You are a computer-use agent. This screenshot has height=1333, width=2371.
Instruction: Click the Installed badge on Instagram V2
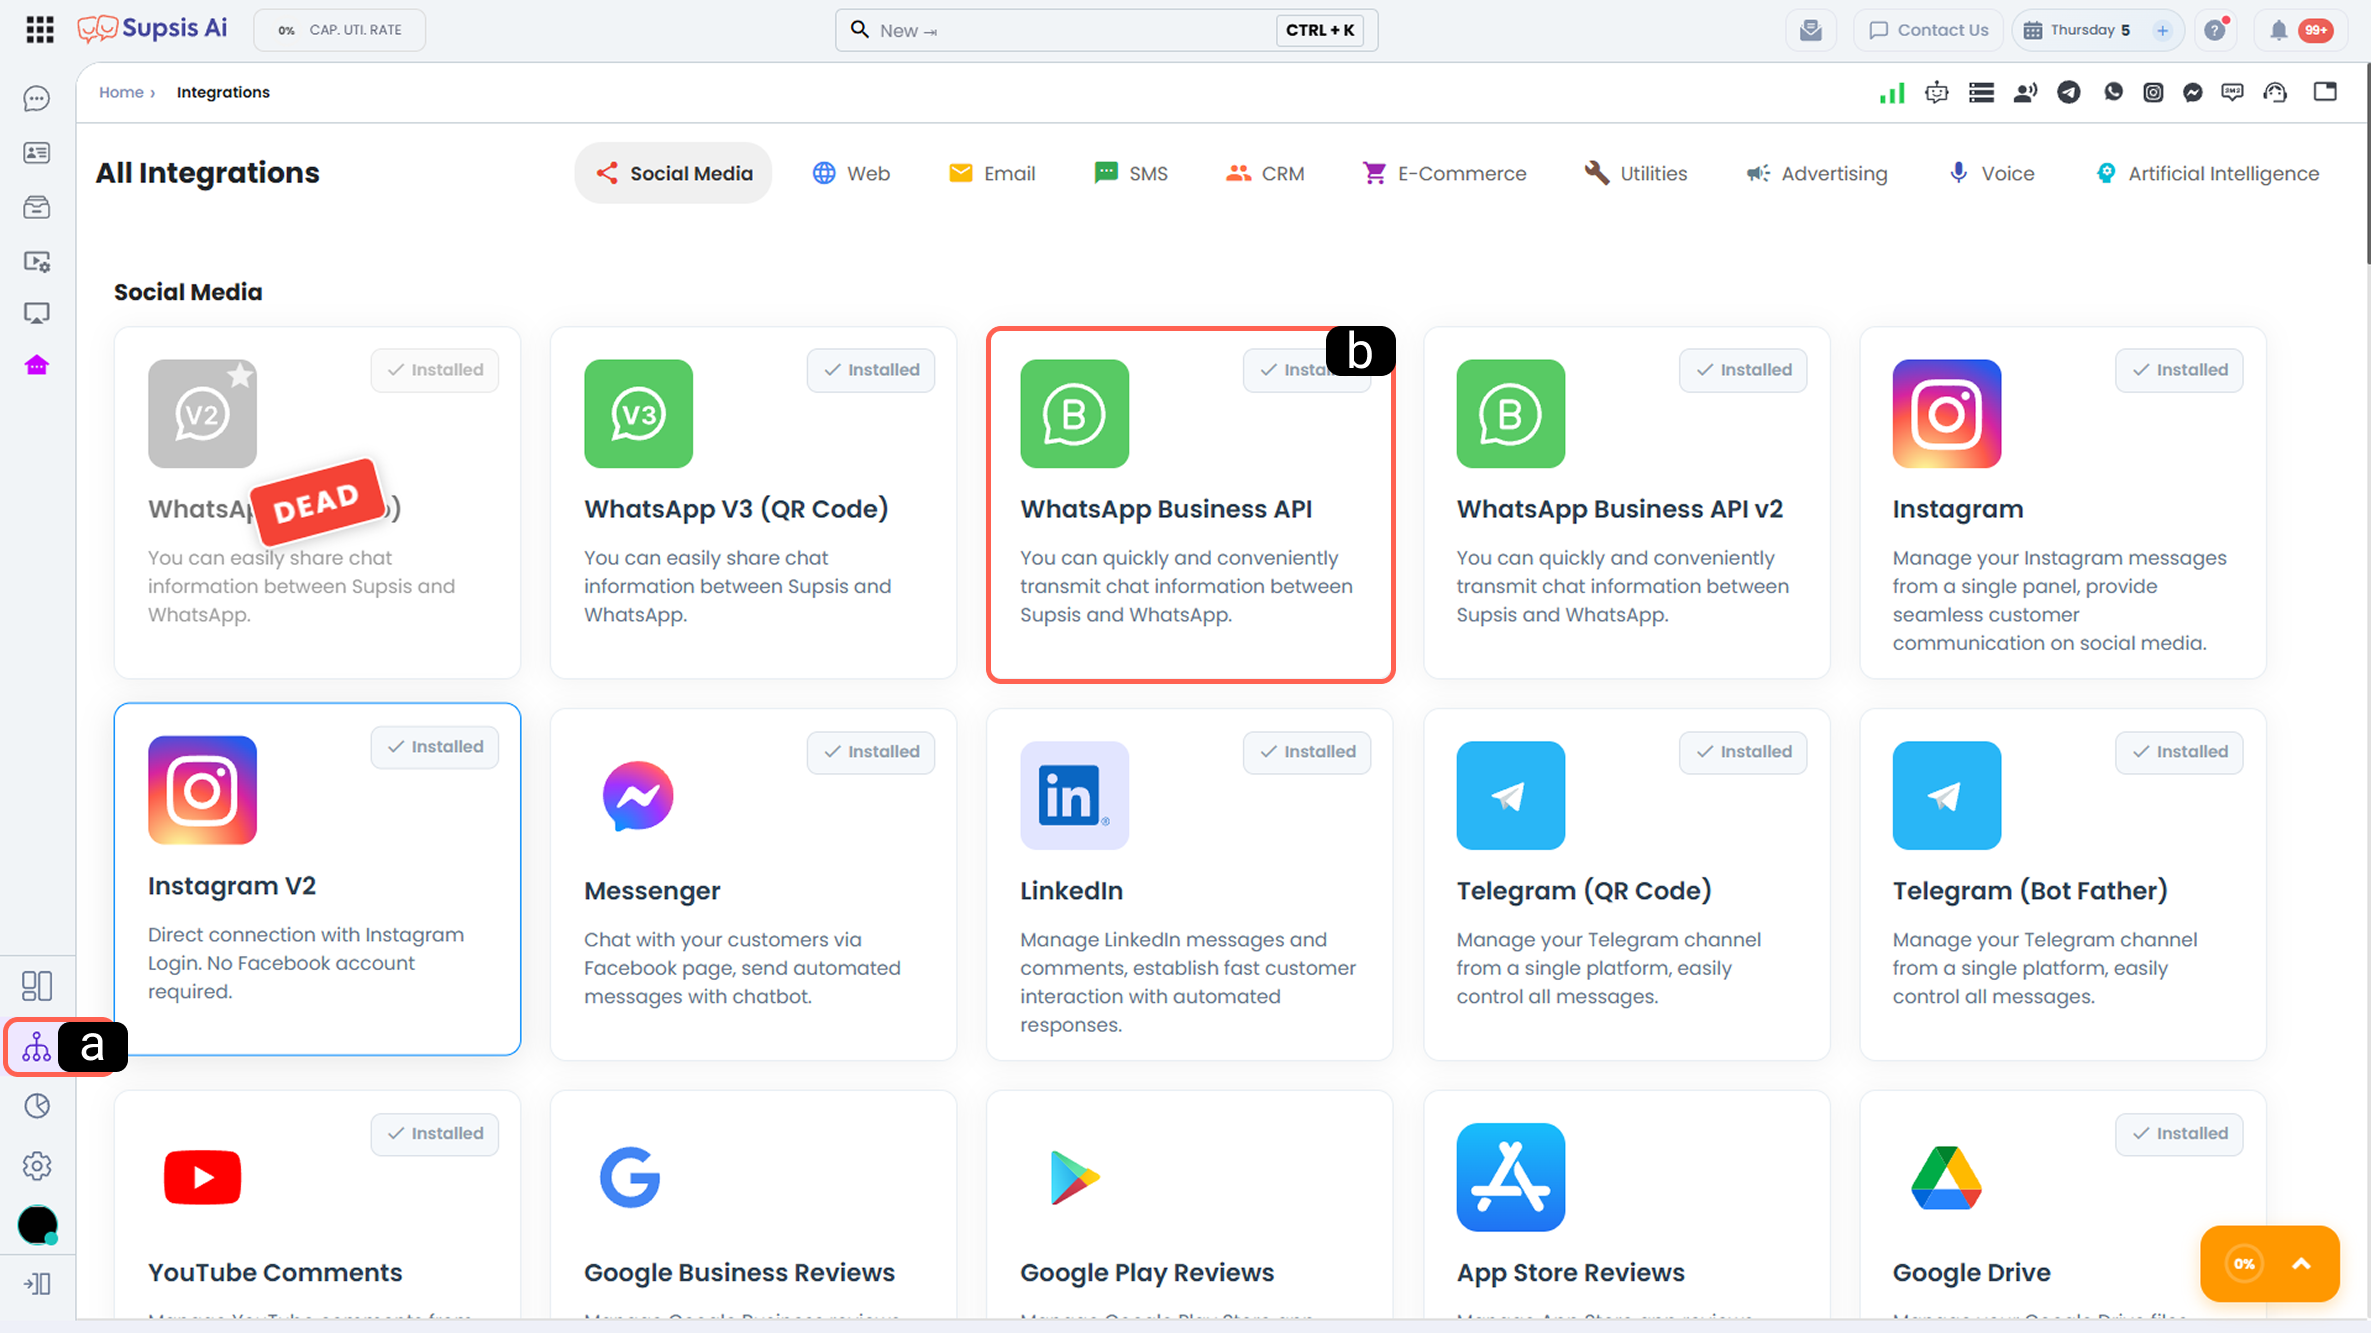pos(434,747)
